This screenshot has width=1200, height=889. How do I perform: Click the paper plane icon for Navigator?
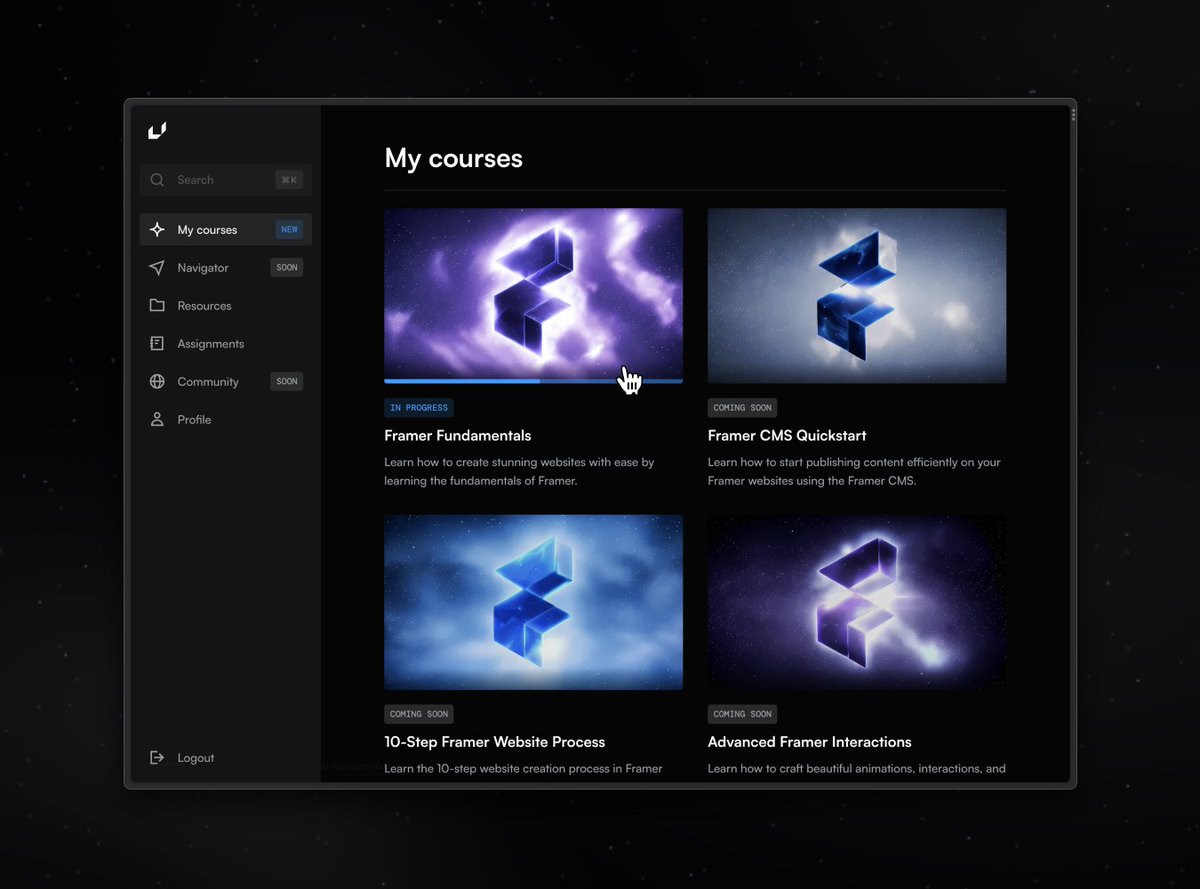[157, 267]
